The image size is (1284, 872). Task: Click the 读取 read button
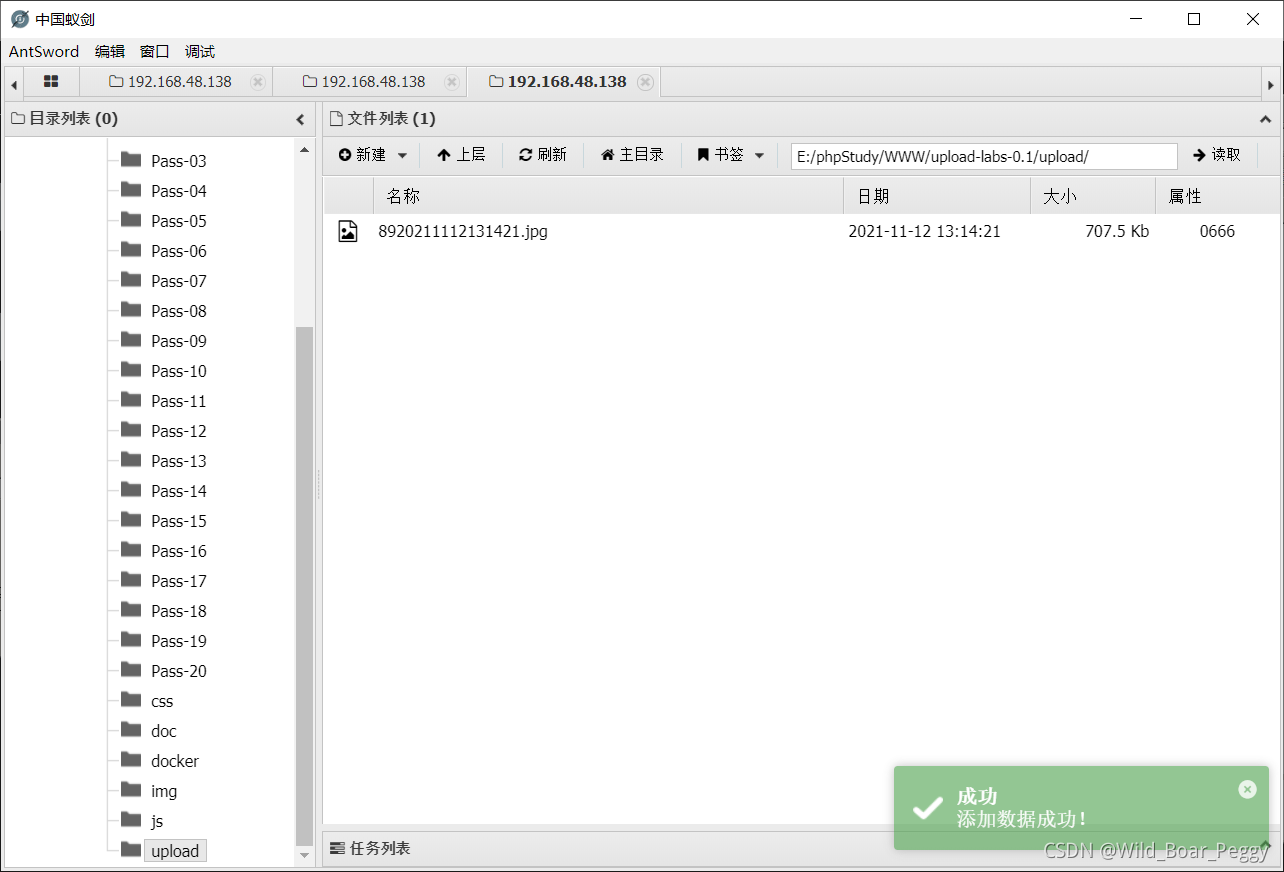(1217, 155)
